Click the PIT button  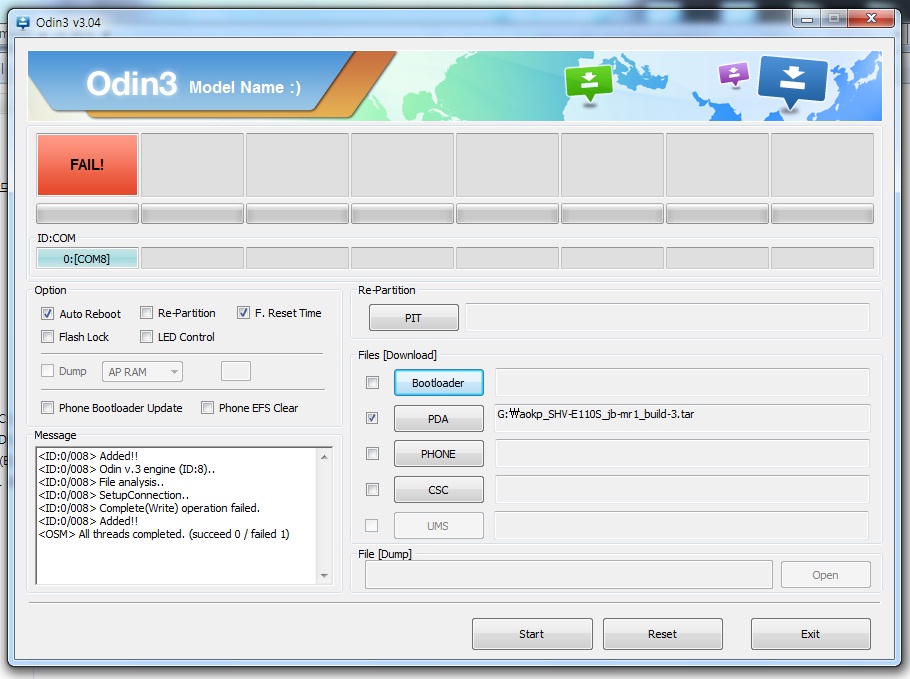click(413, 318)
